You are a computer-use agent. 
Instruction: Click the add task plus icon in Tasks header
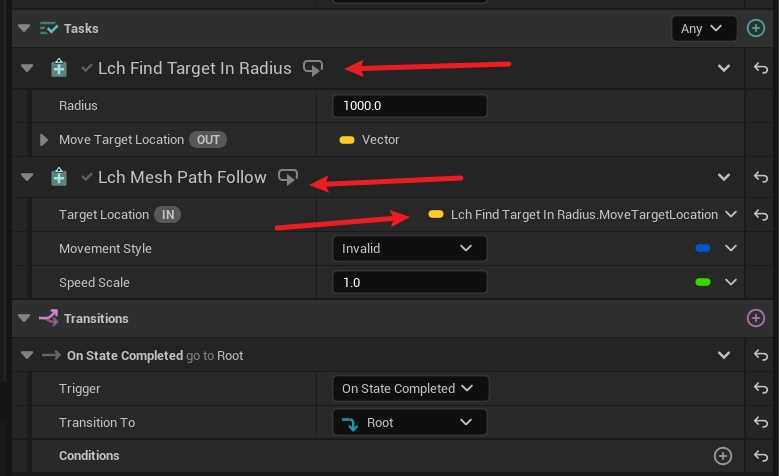tap(756, 29)
